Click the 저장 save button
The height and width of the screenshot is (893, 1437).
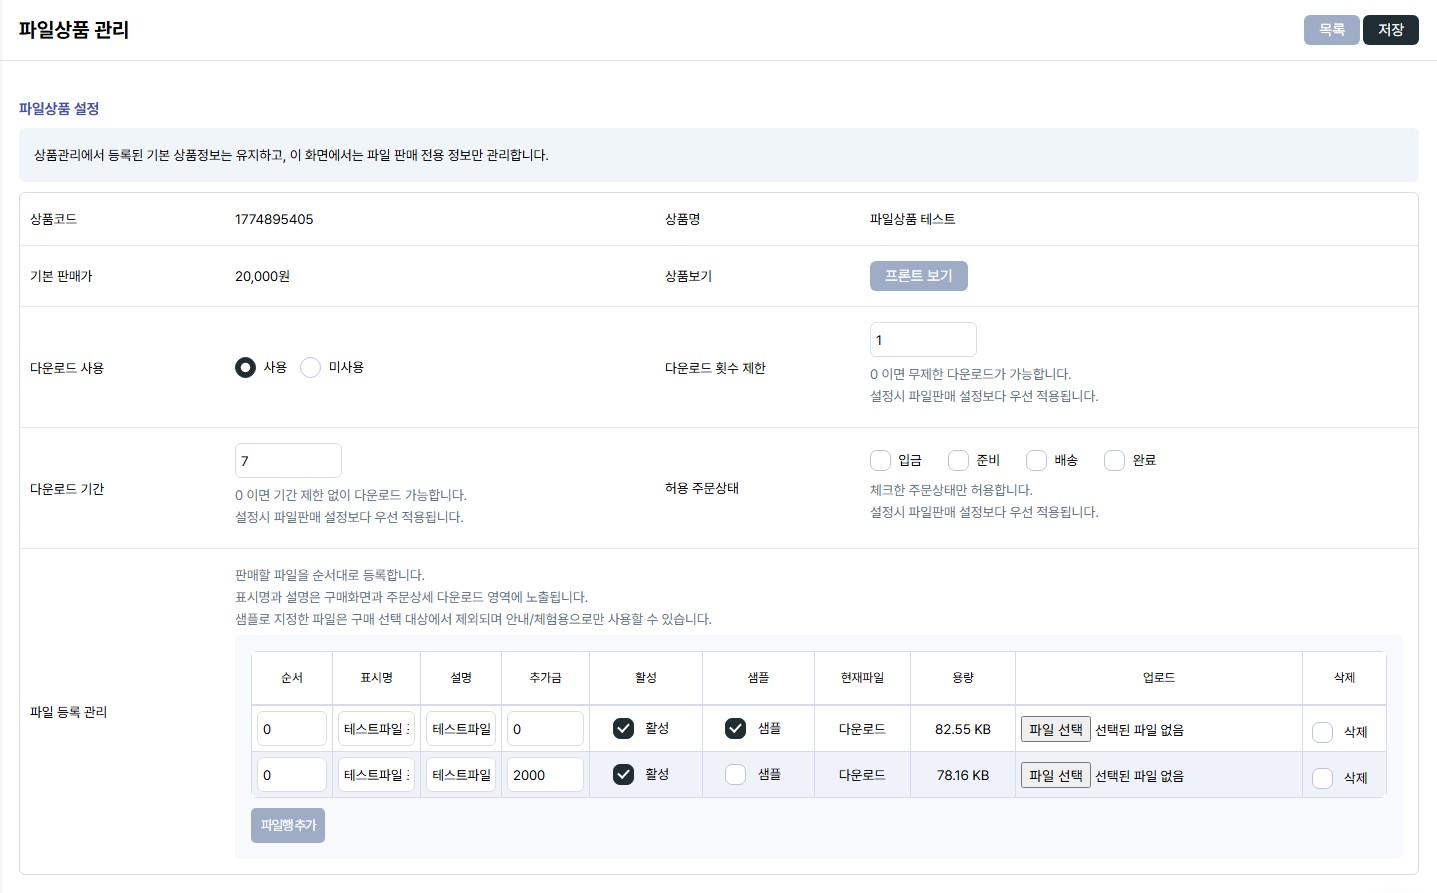click(x=1390, y=30)
